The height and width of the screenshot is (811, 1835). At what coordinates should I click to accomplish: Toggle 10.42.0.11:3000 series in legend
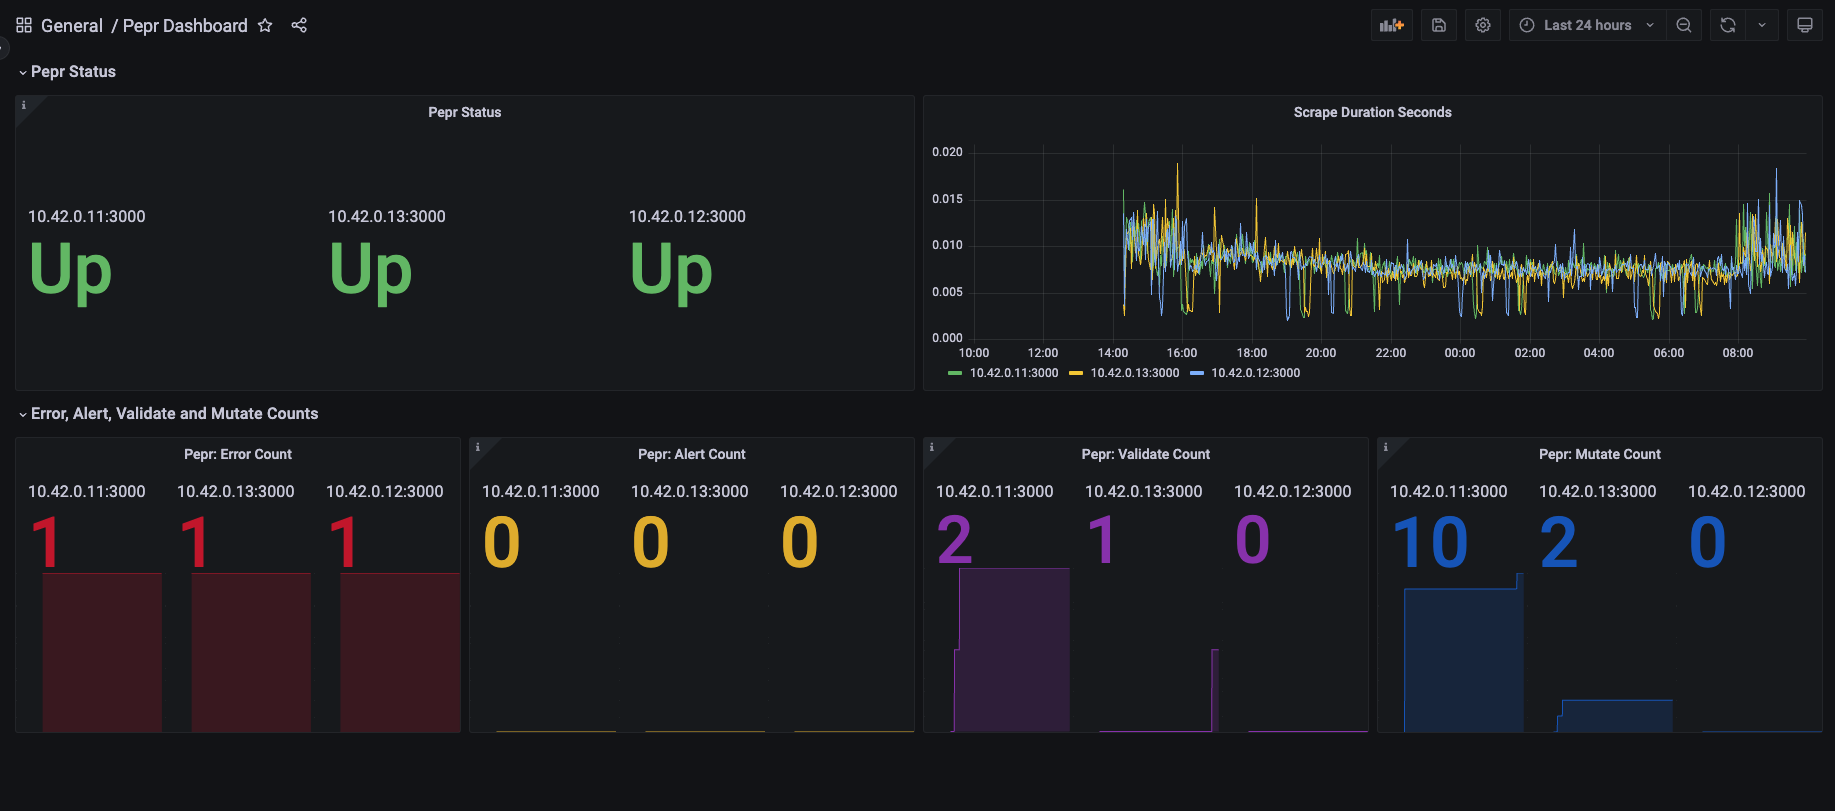click(x=1013, y=373)
